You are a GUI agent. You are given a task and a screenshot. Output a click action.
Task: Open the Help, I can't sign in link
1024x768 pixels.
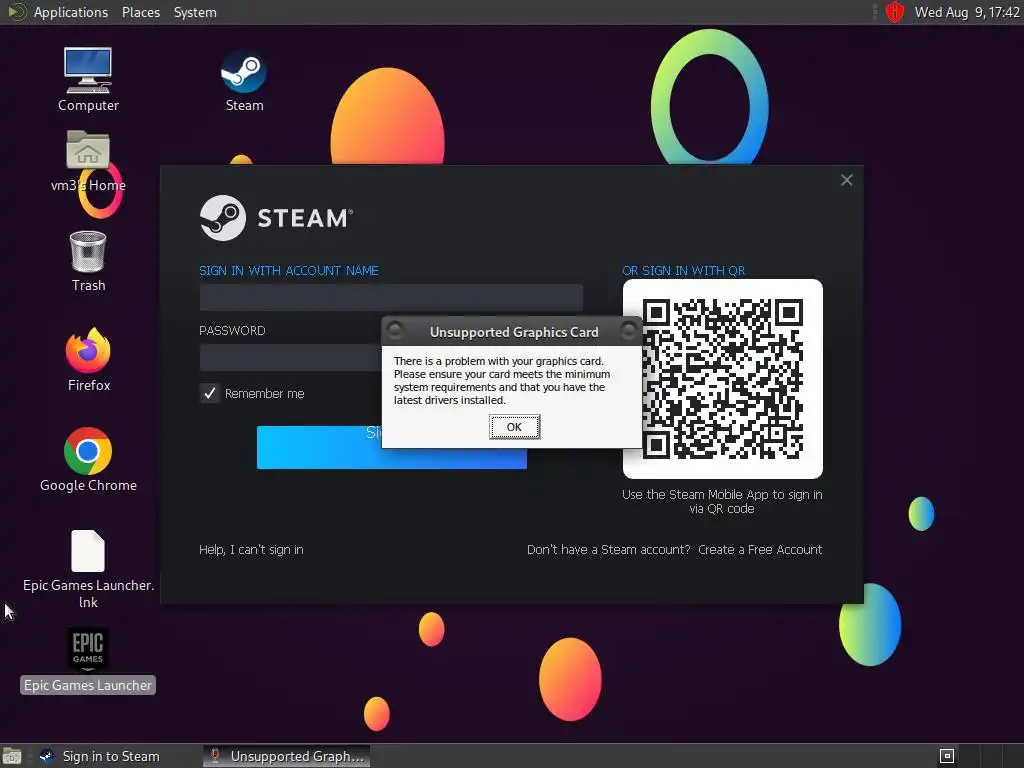[x=251, y=550]
